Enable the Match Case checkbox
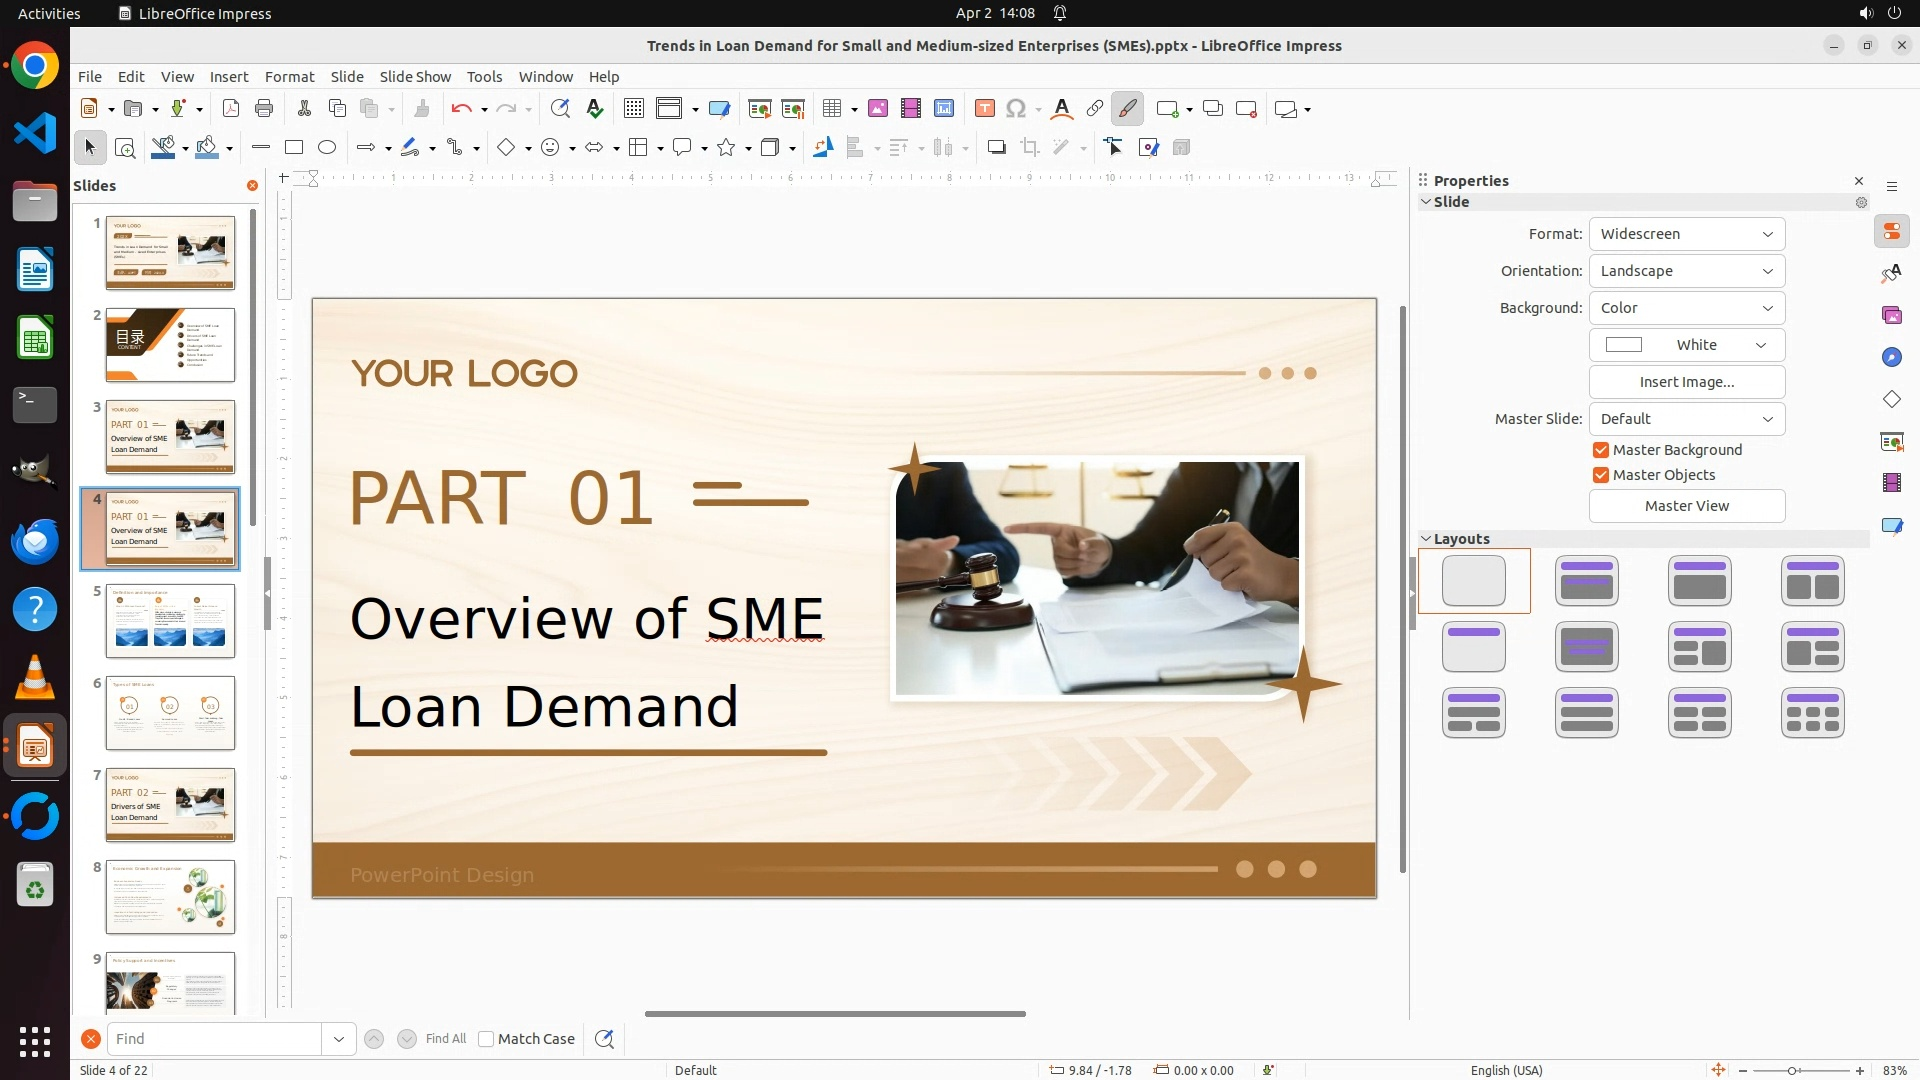The image size is (1920, 1080). tap(486, 1039)
